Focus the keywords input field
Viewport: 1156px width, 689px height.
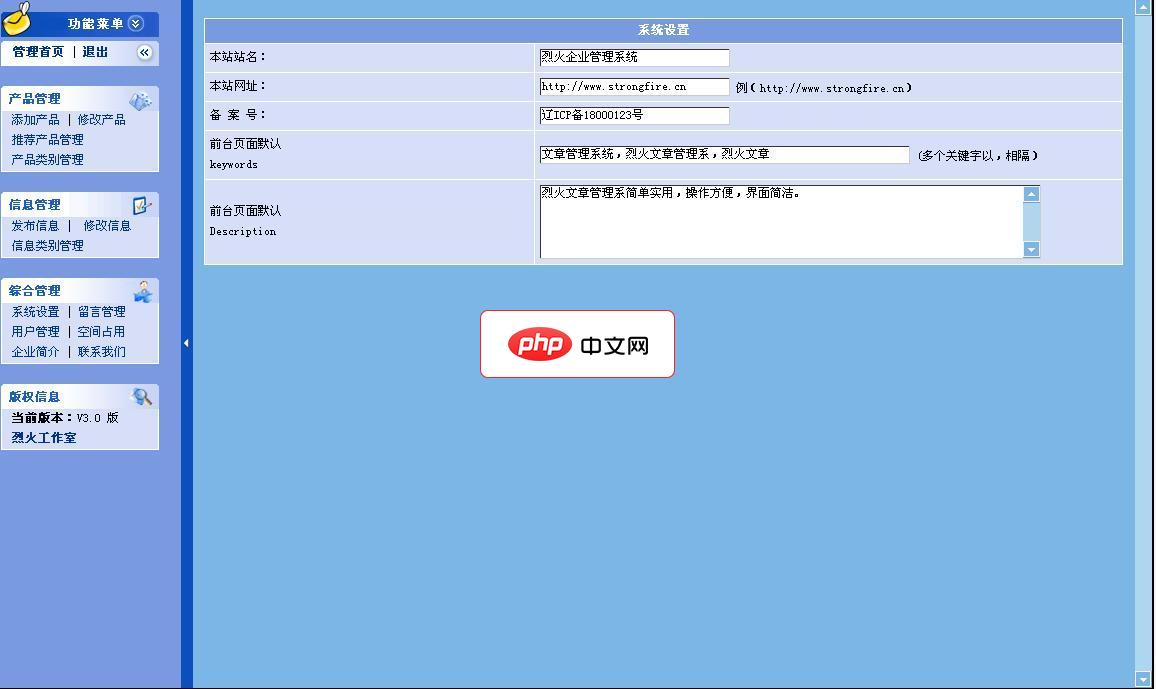(724, 155)
